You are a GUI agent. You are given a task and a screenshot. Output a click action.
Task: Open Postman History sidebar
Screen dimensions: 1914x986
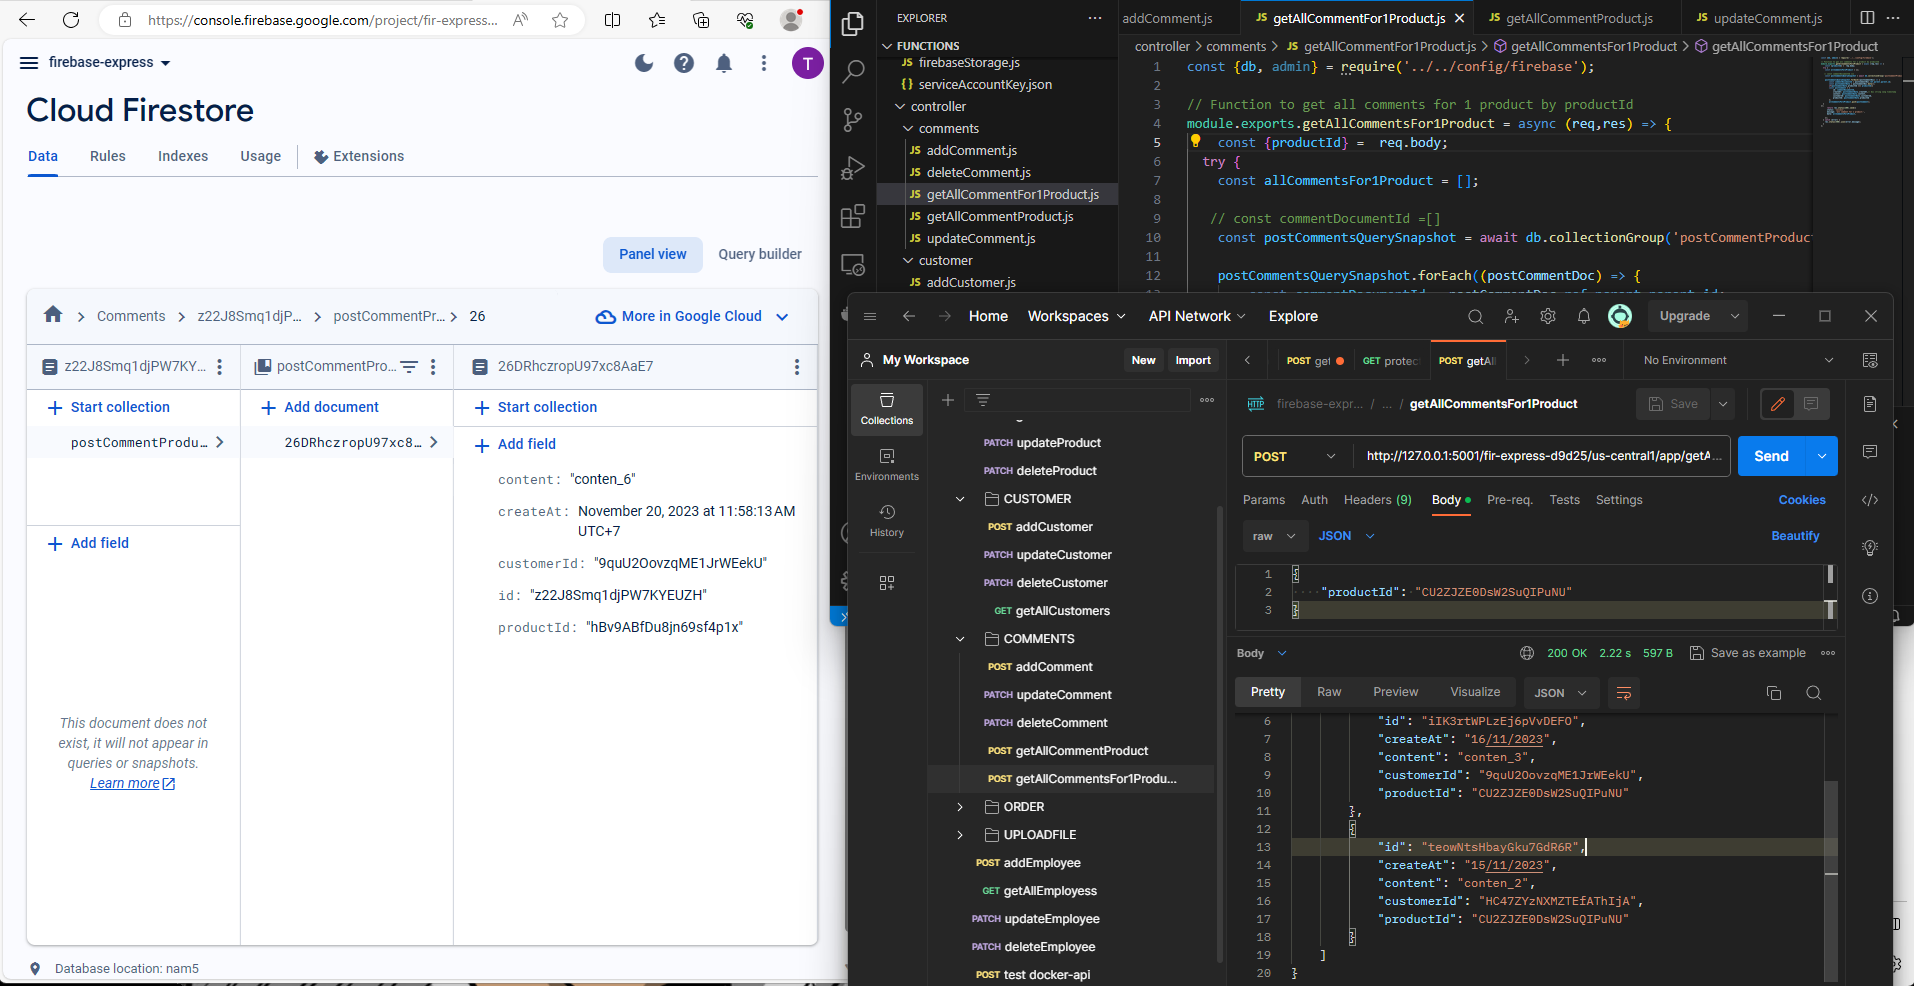point(886,520)
